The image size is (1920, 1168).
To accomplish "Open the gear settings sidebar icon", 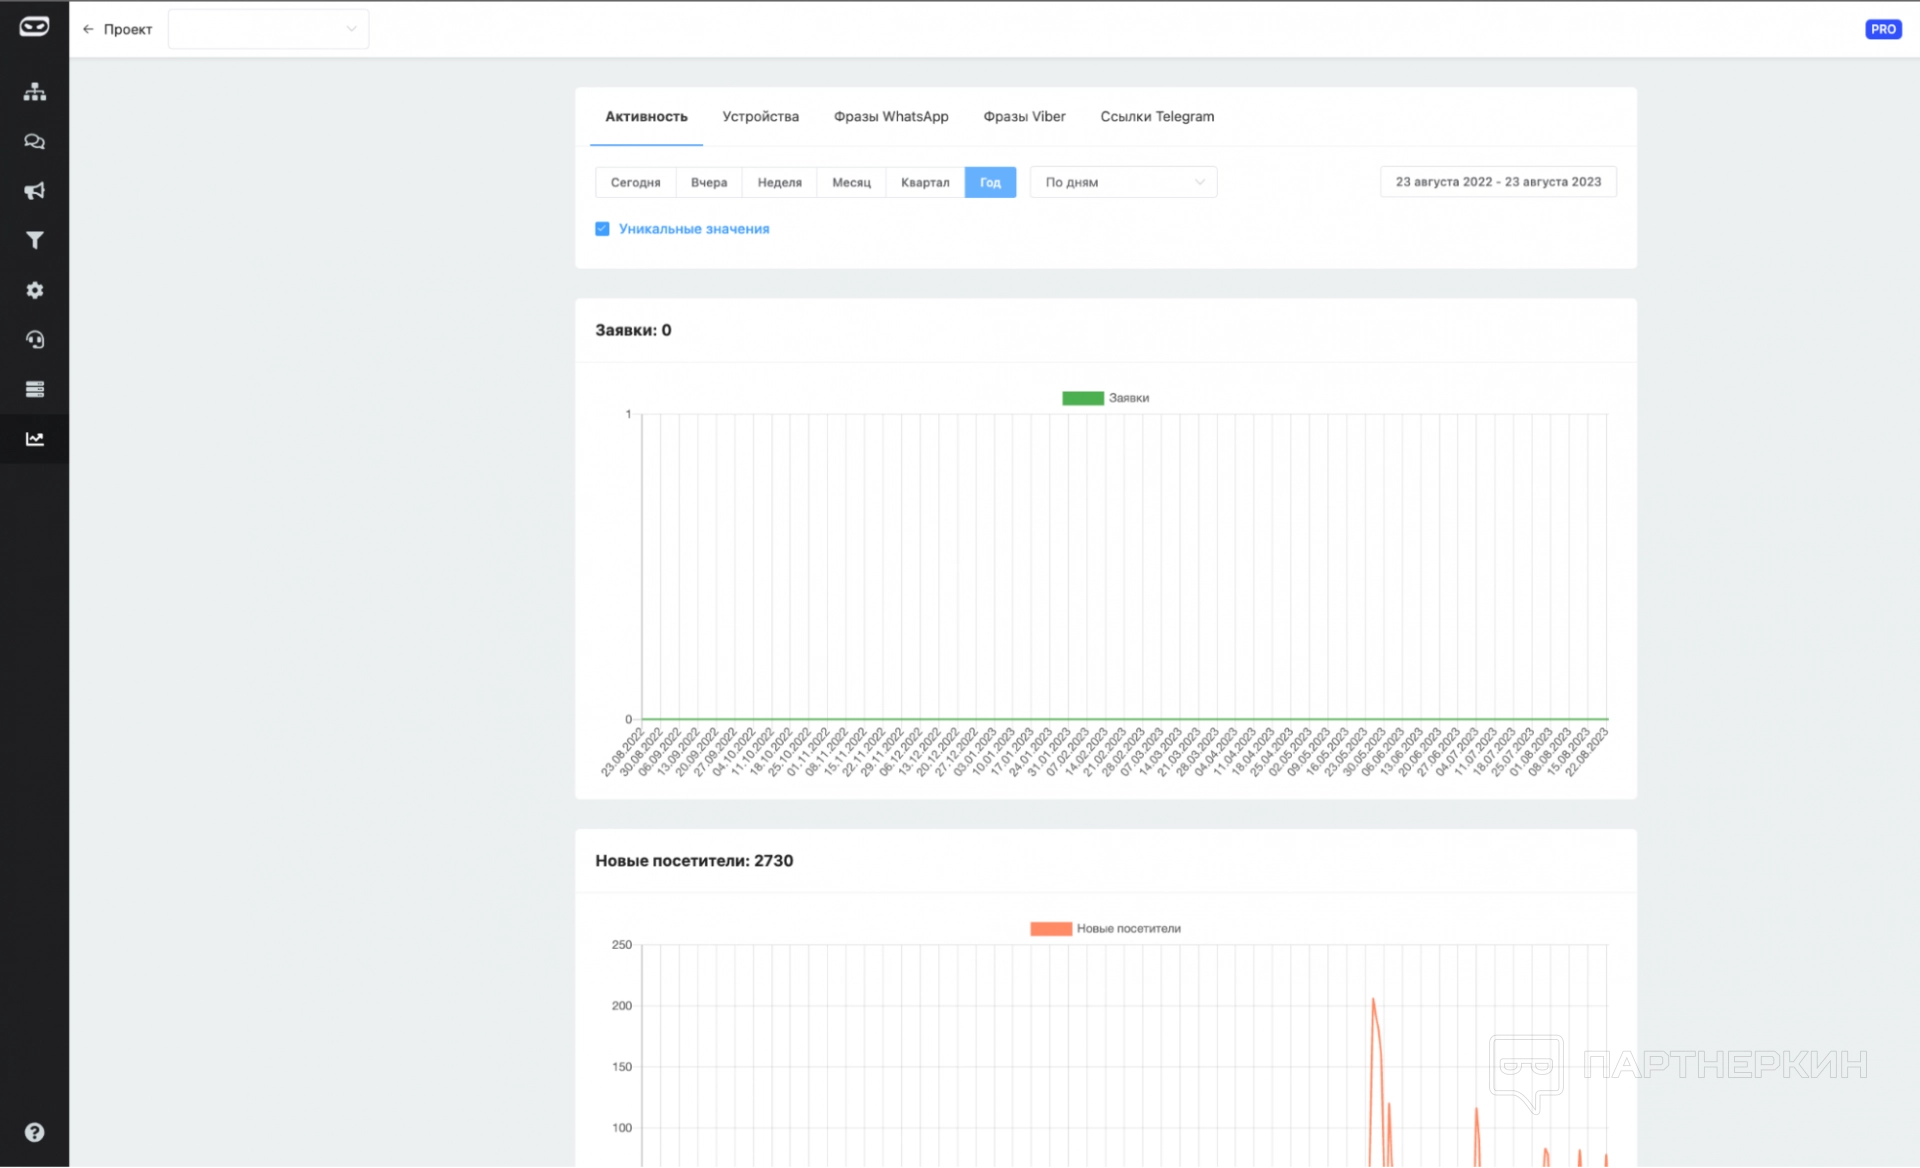I will pyautogui.click(x=35, y=290).
